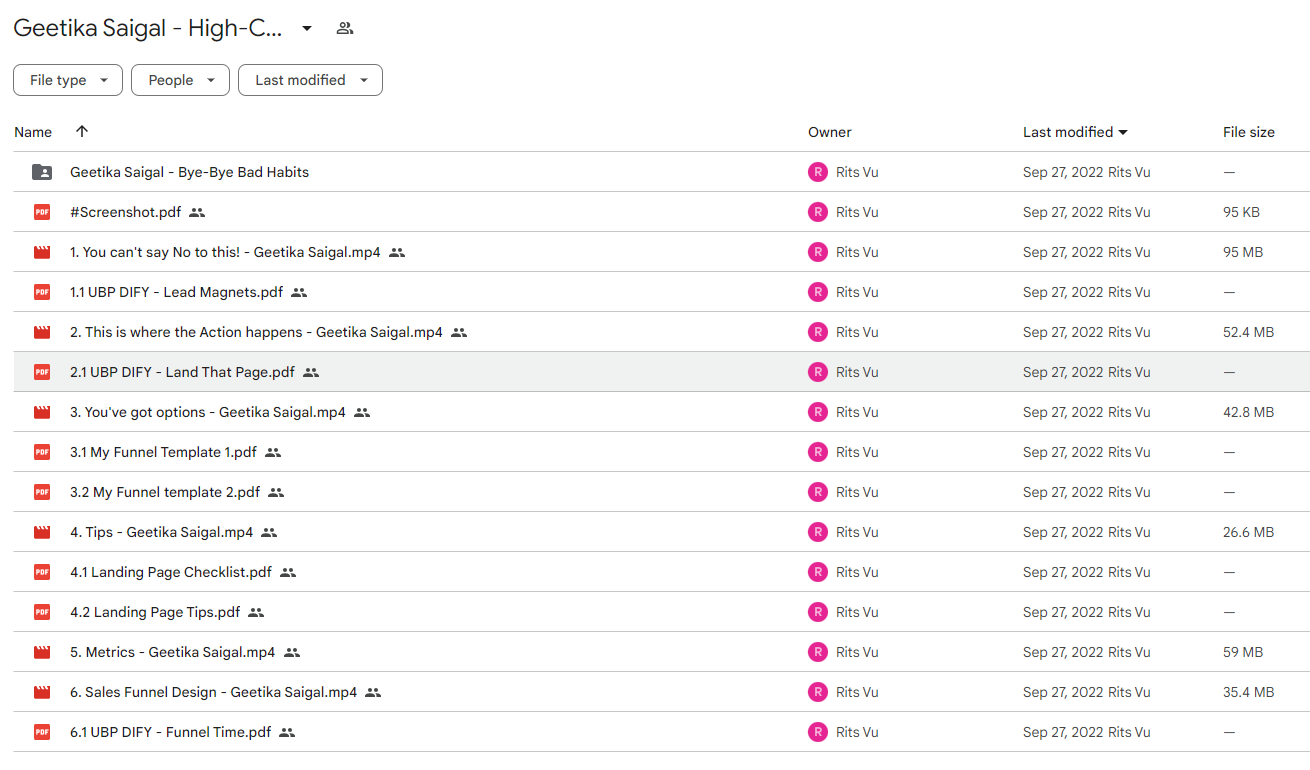The height and width of the screenshot is (770, 1310).
Task: Click shared icon next to 4. Tips file
Action: 269,532
